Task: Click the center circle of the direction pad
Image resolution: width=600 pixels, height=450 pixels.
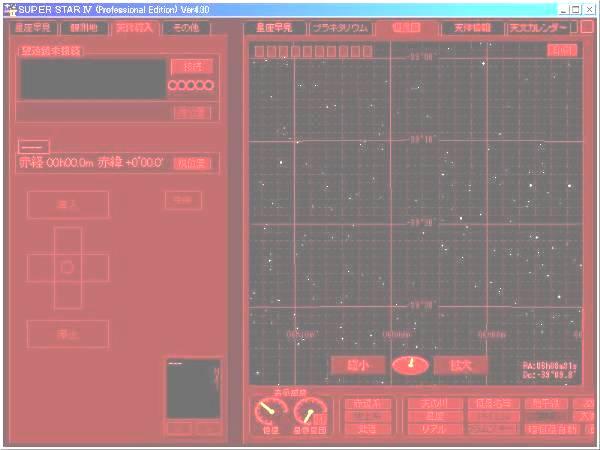Action: click(x=67, y=267)
